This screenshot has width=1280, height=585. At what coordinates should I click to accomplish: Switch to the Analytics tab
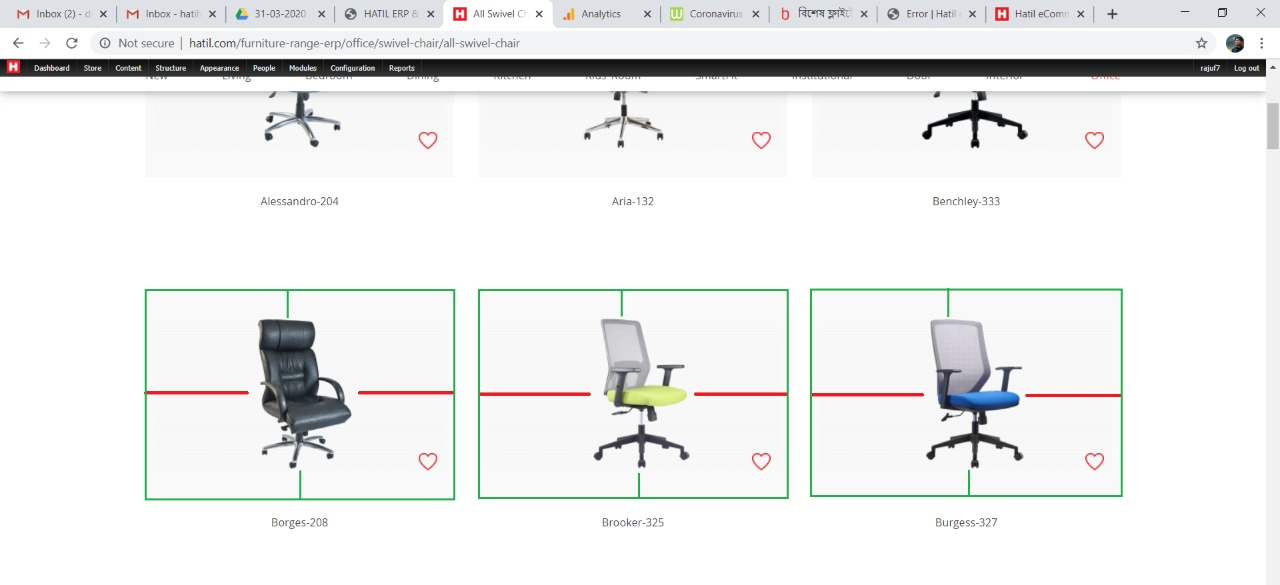604,14
